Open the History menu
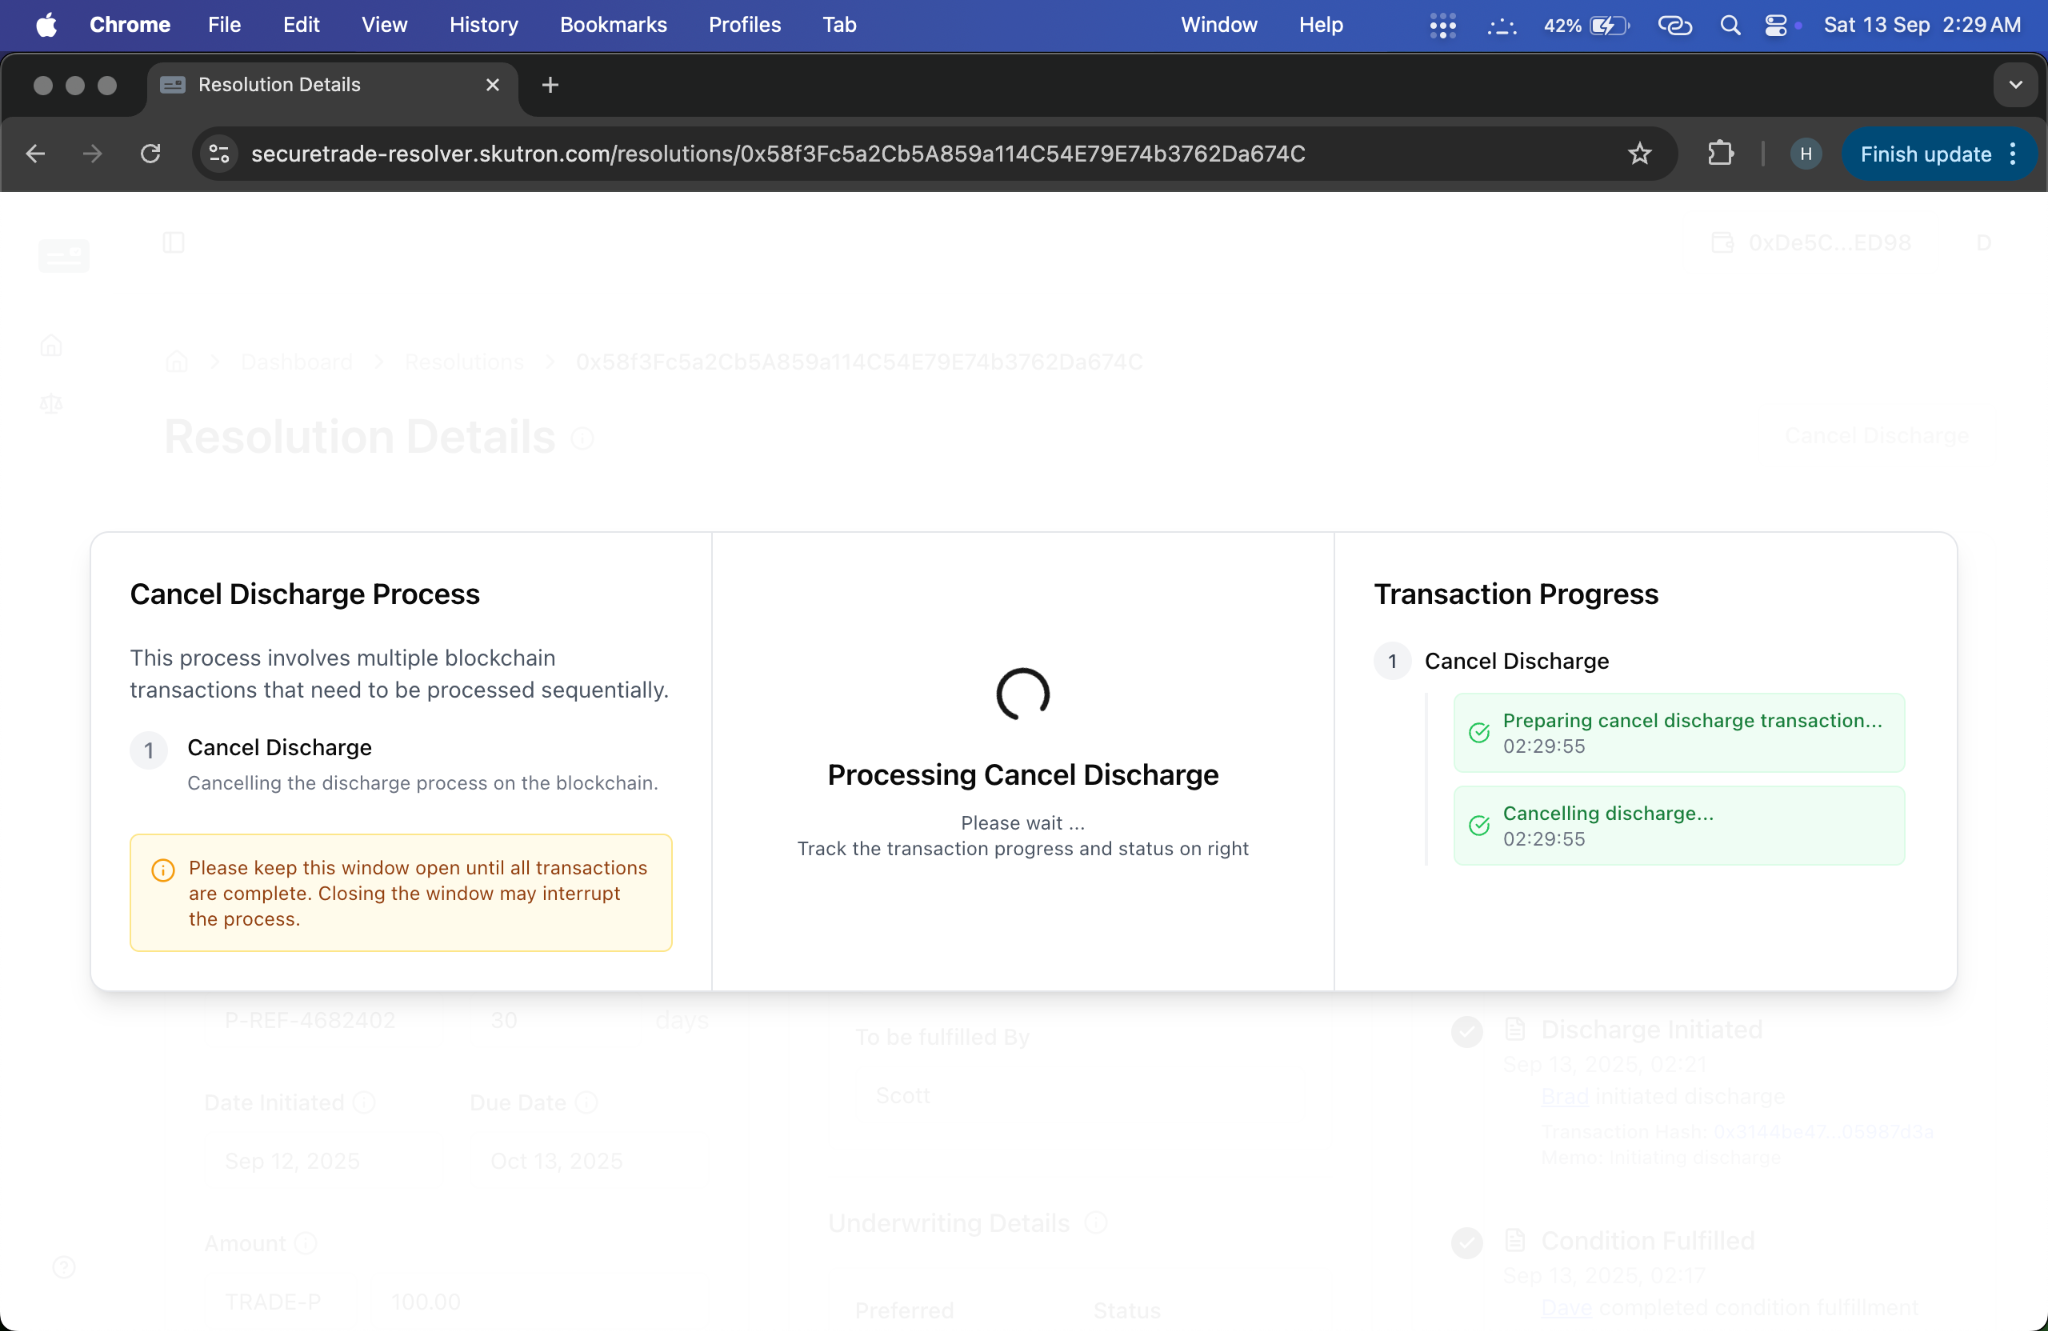This screenshot has width=2048, height=1331. 483,25
